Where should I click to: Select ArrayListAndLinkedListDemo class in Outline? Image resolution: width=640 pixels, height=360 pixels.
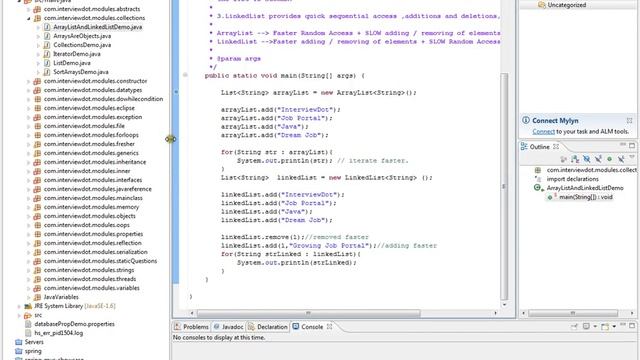tap(585, 188)
